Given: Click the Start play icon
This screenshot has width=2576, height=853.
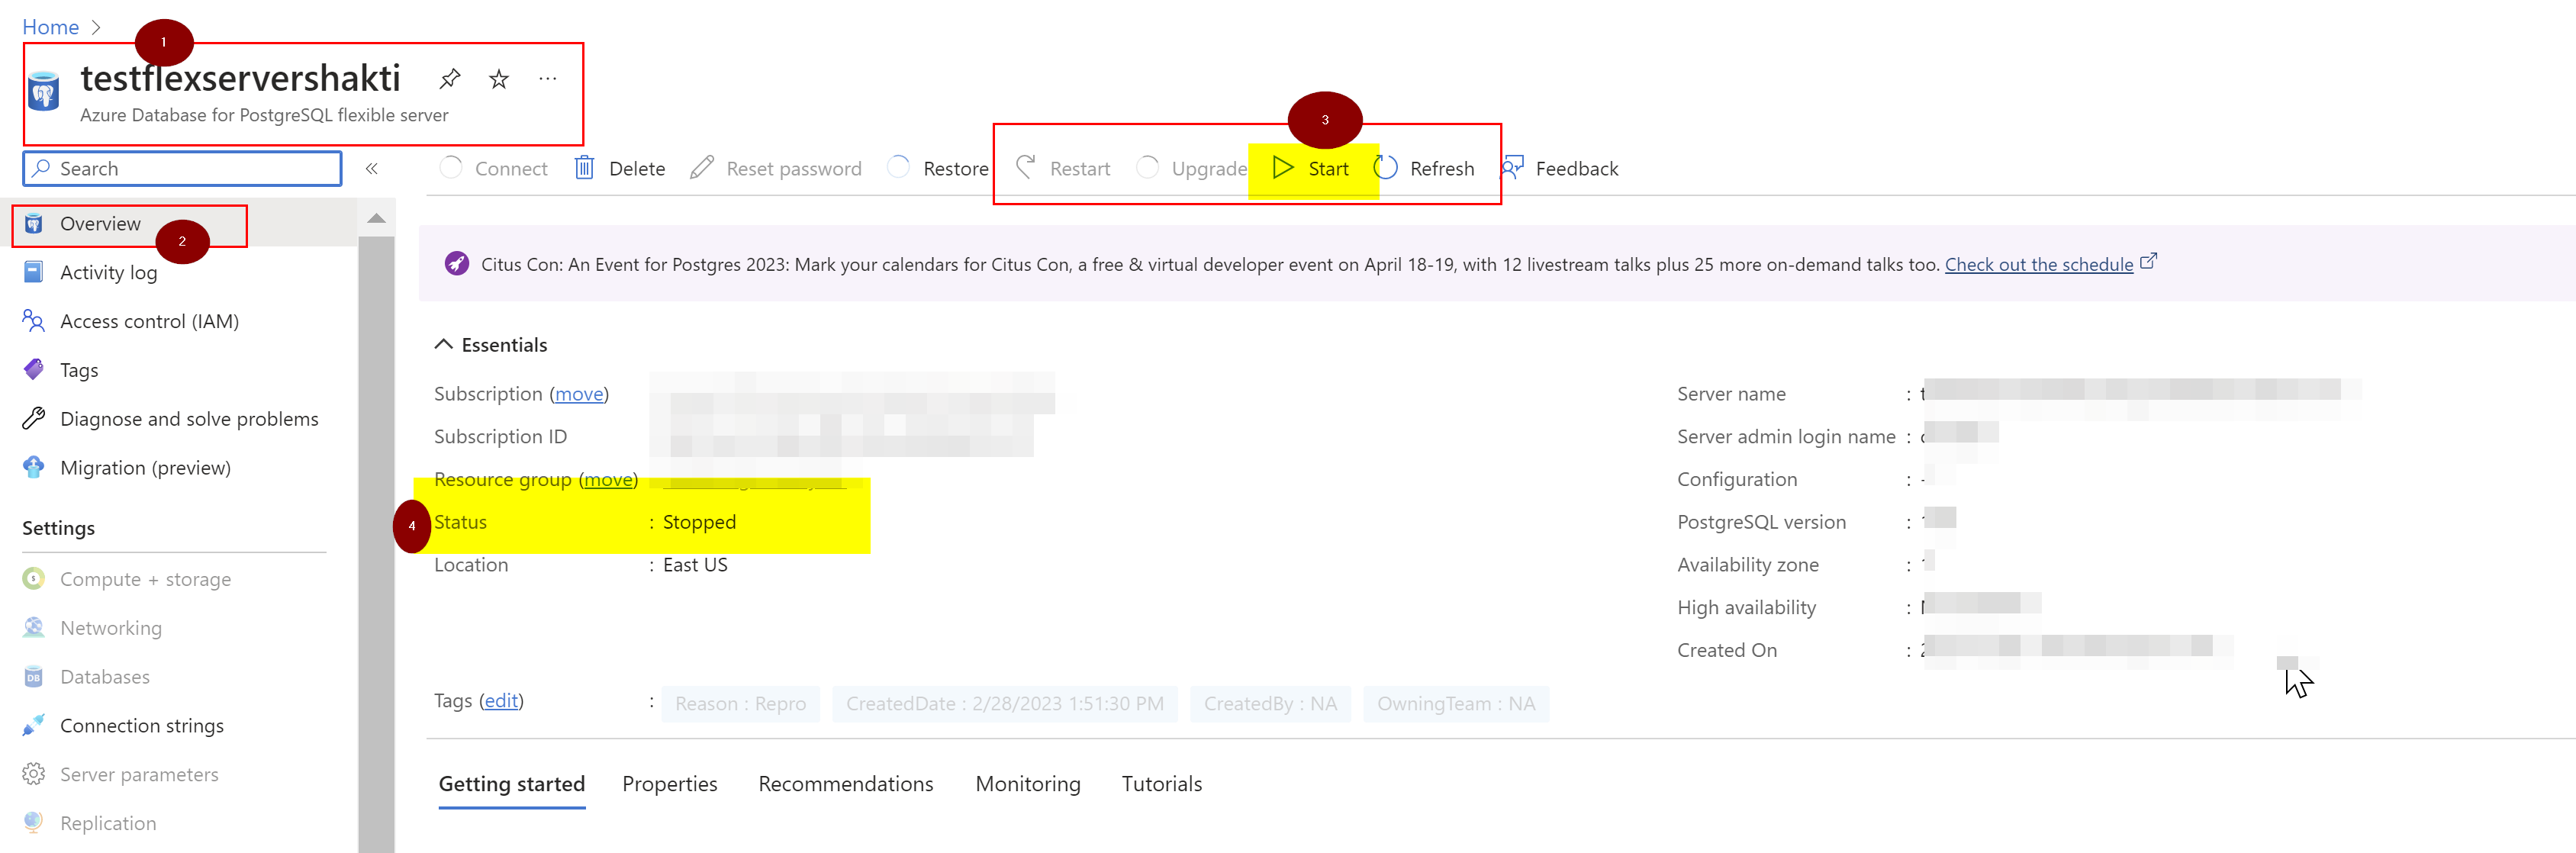Looking at the screenshot, I should (1282, 167).
